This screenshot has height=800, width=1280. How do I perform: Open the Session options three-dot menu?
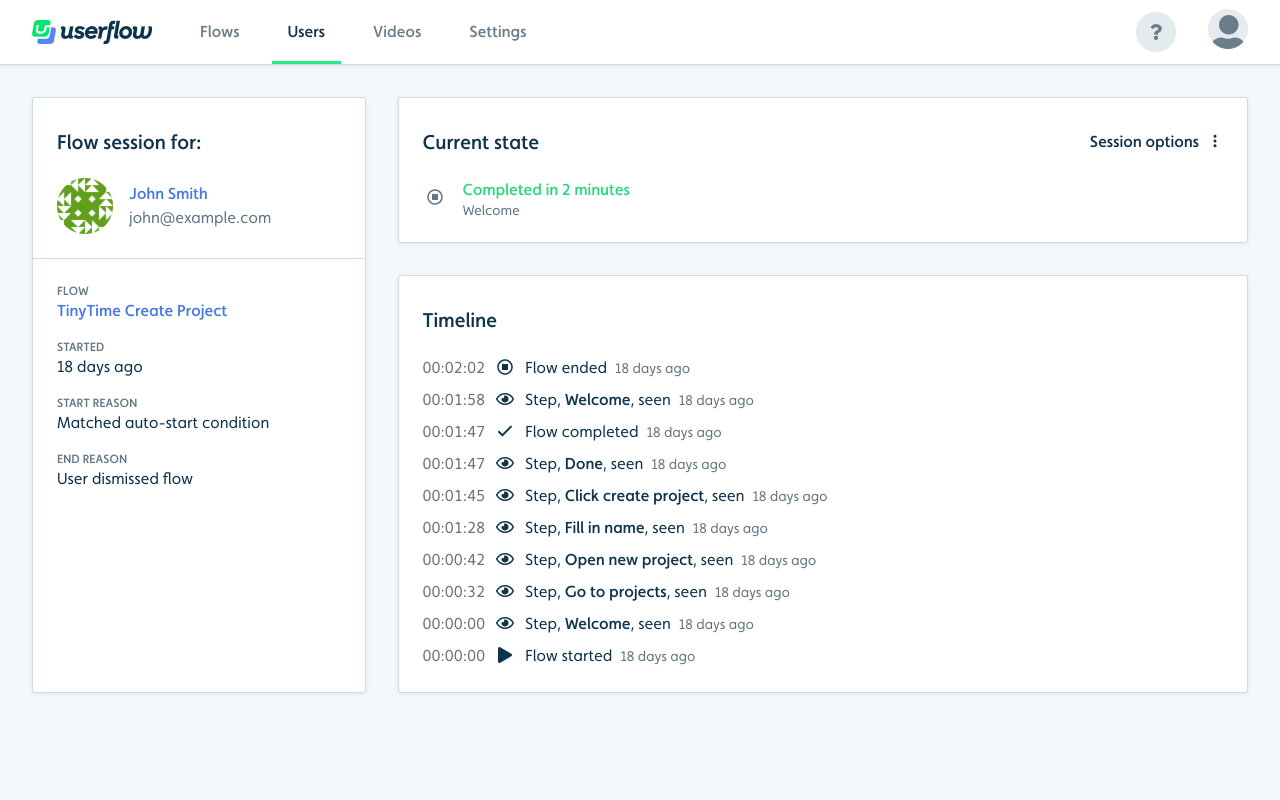point(1215,142)
